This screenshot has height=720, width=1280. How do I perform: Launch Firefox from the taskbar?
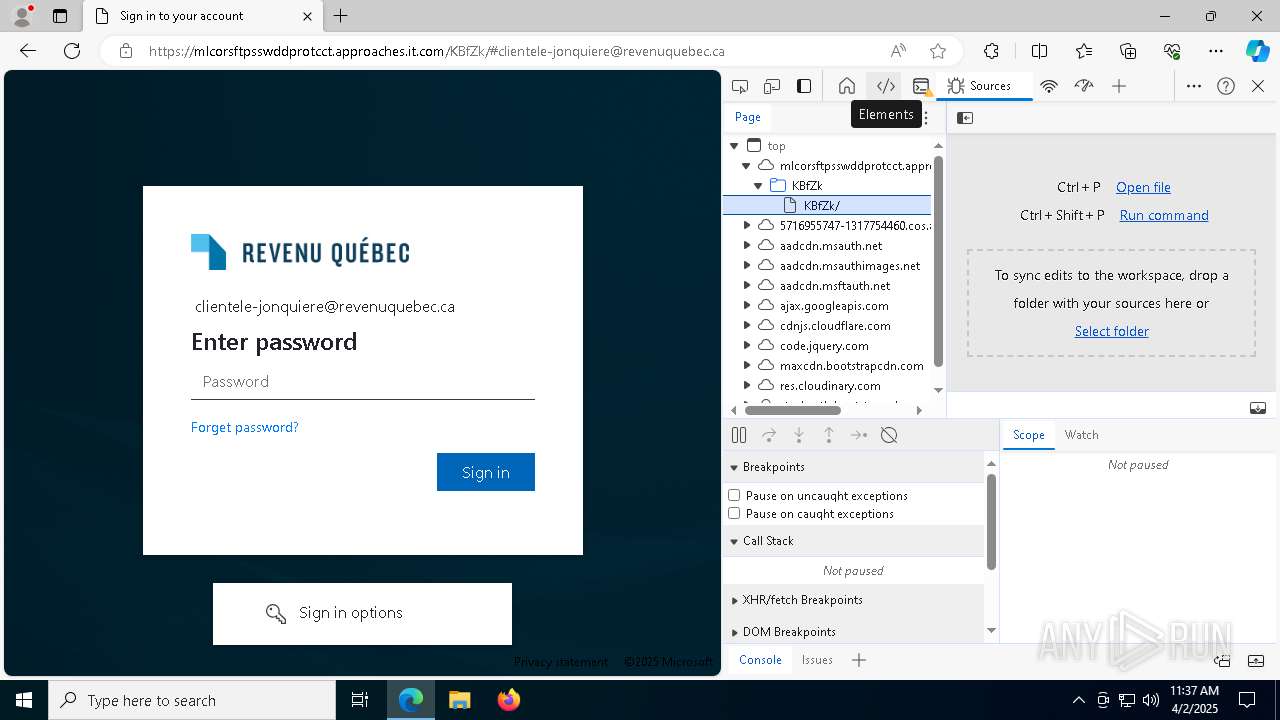[509, 700]
